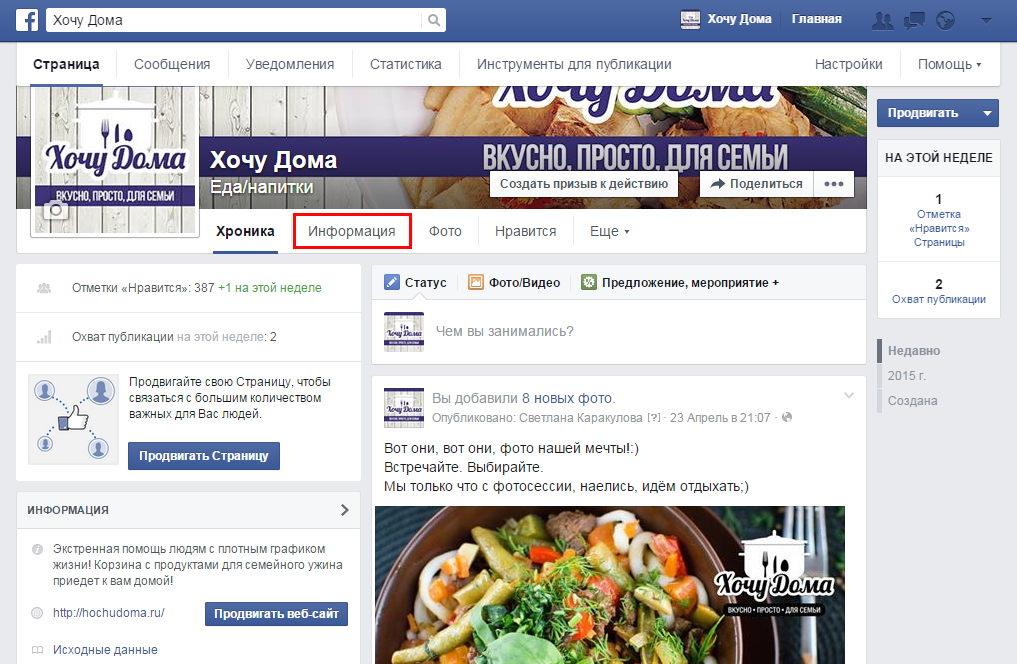Viewport: 1017px width, 664px height.
Task: Click the Предложение, мероприятие icon
Action: (588, 282)
